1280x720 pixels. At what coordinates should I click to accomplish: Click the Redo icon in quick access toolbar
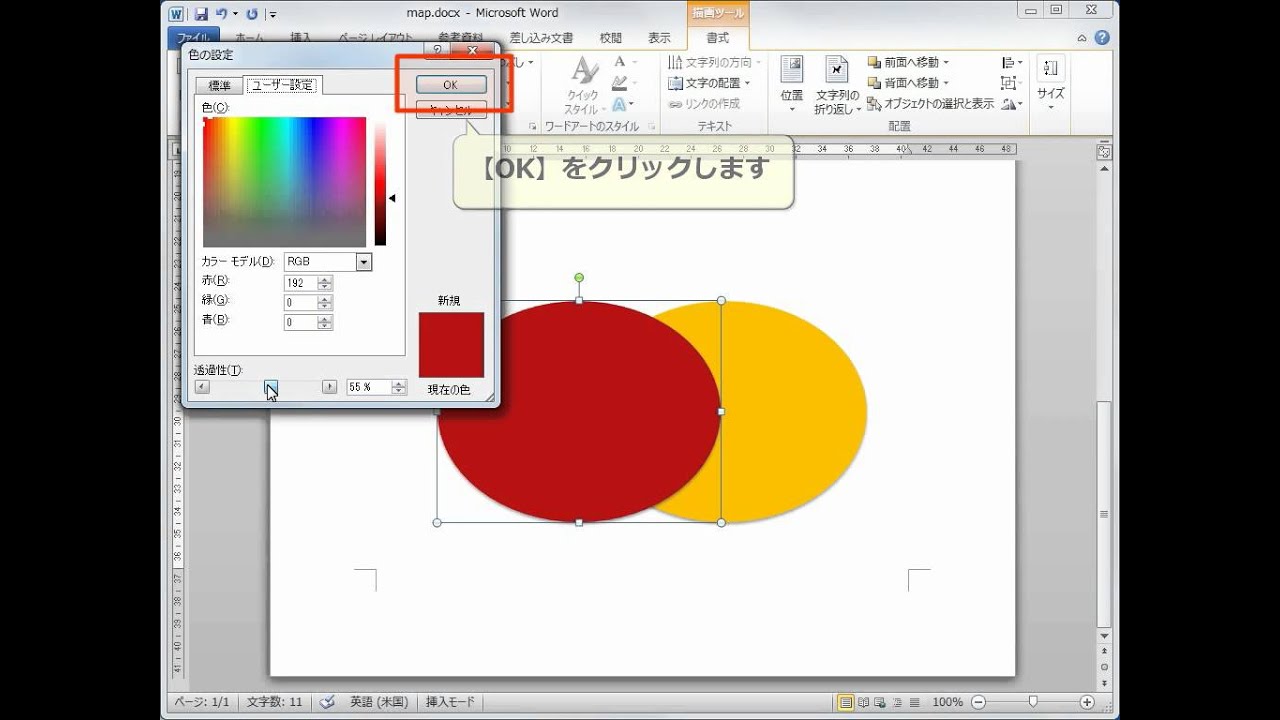pos(251,14)
